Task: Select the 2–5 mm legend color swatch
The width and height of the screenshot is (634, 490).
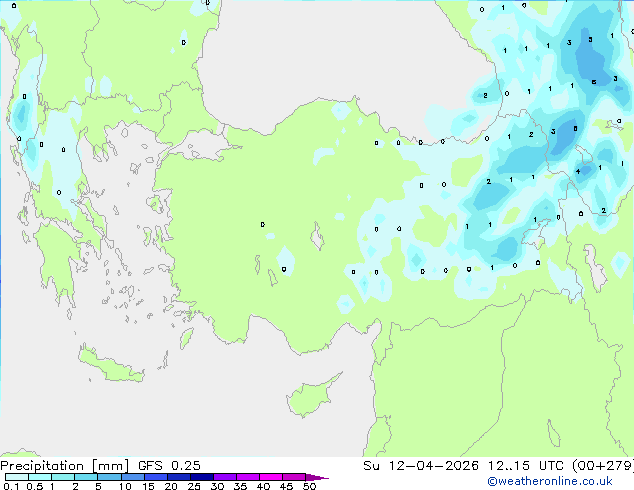Action: [86, 477]
